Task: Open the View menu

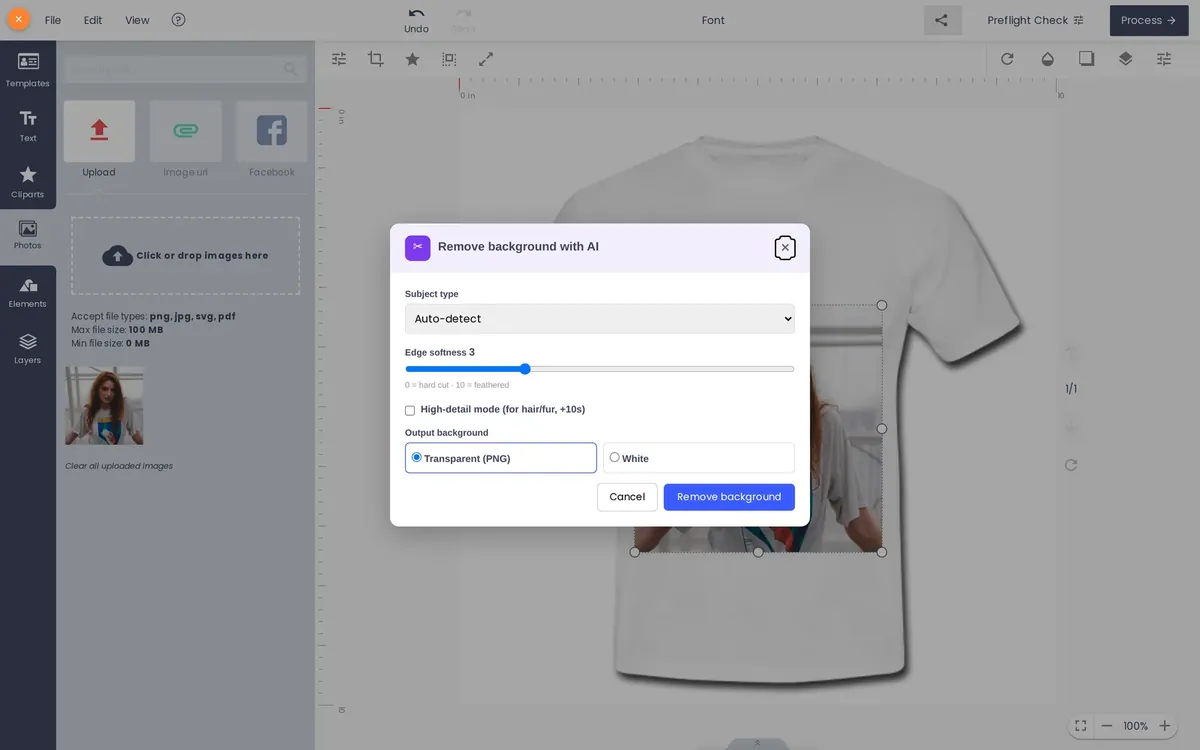Action: tap(137, 20)
